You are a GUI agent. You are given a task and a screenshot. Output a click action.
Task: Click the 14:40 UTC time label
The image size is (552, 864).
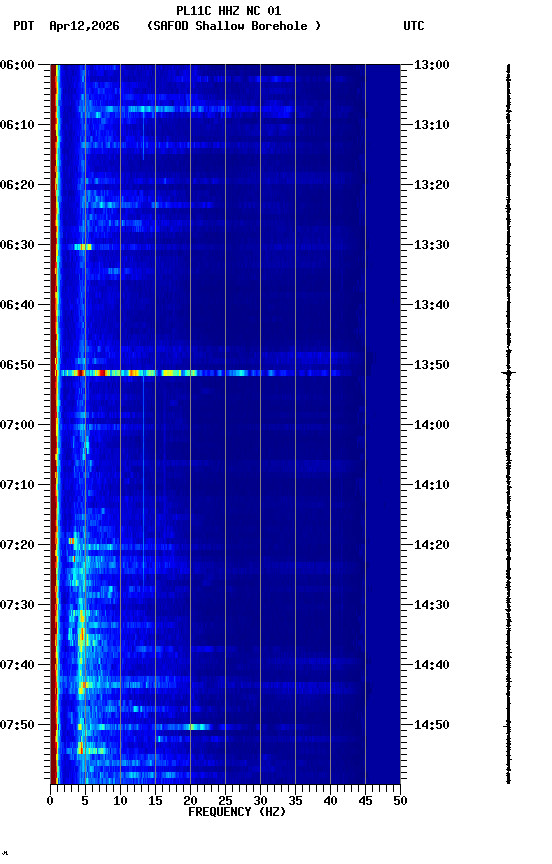point(432,665)
